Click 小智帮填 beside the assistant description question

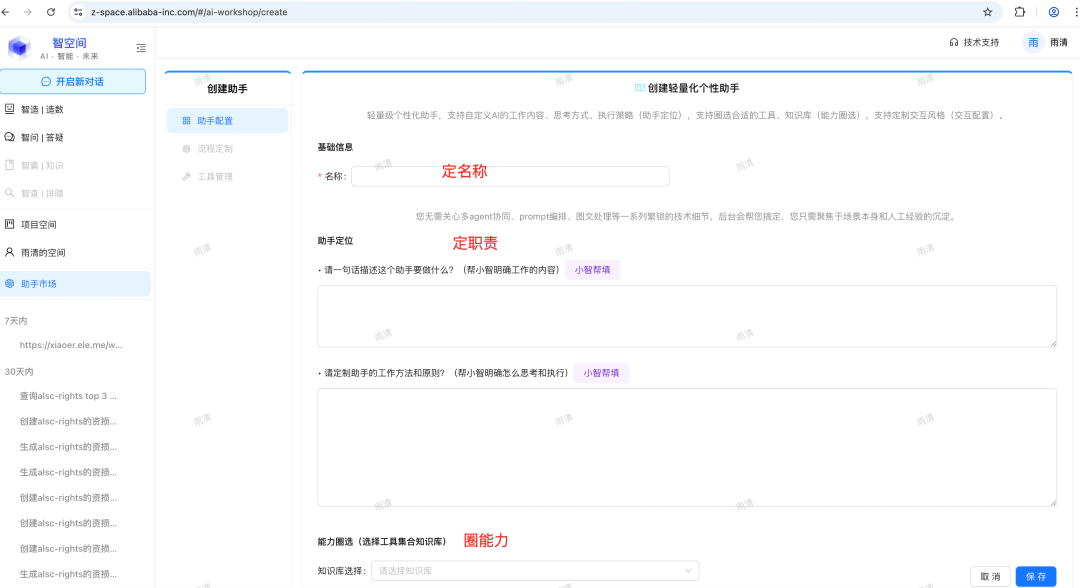coord(592,270)
